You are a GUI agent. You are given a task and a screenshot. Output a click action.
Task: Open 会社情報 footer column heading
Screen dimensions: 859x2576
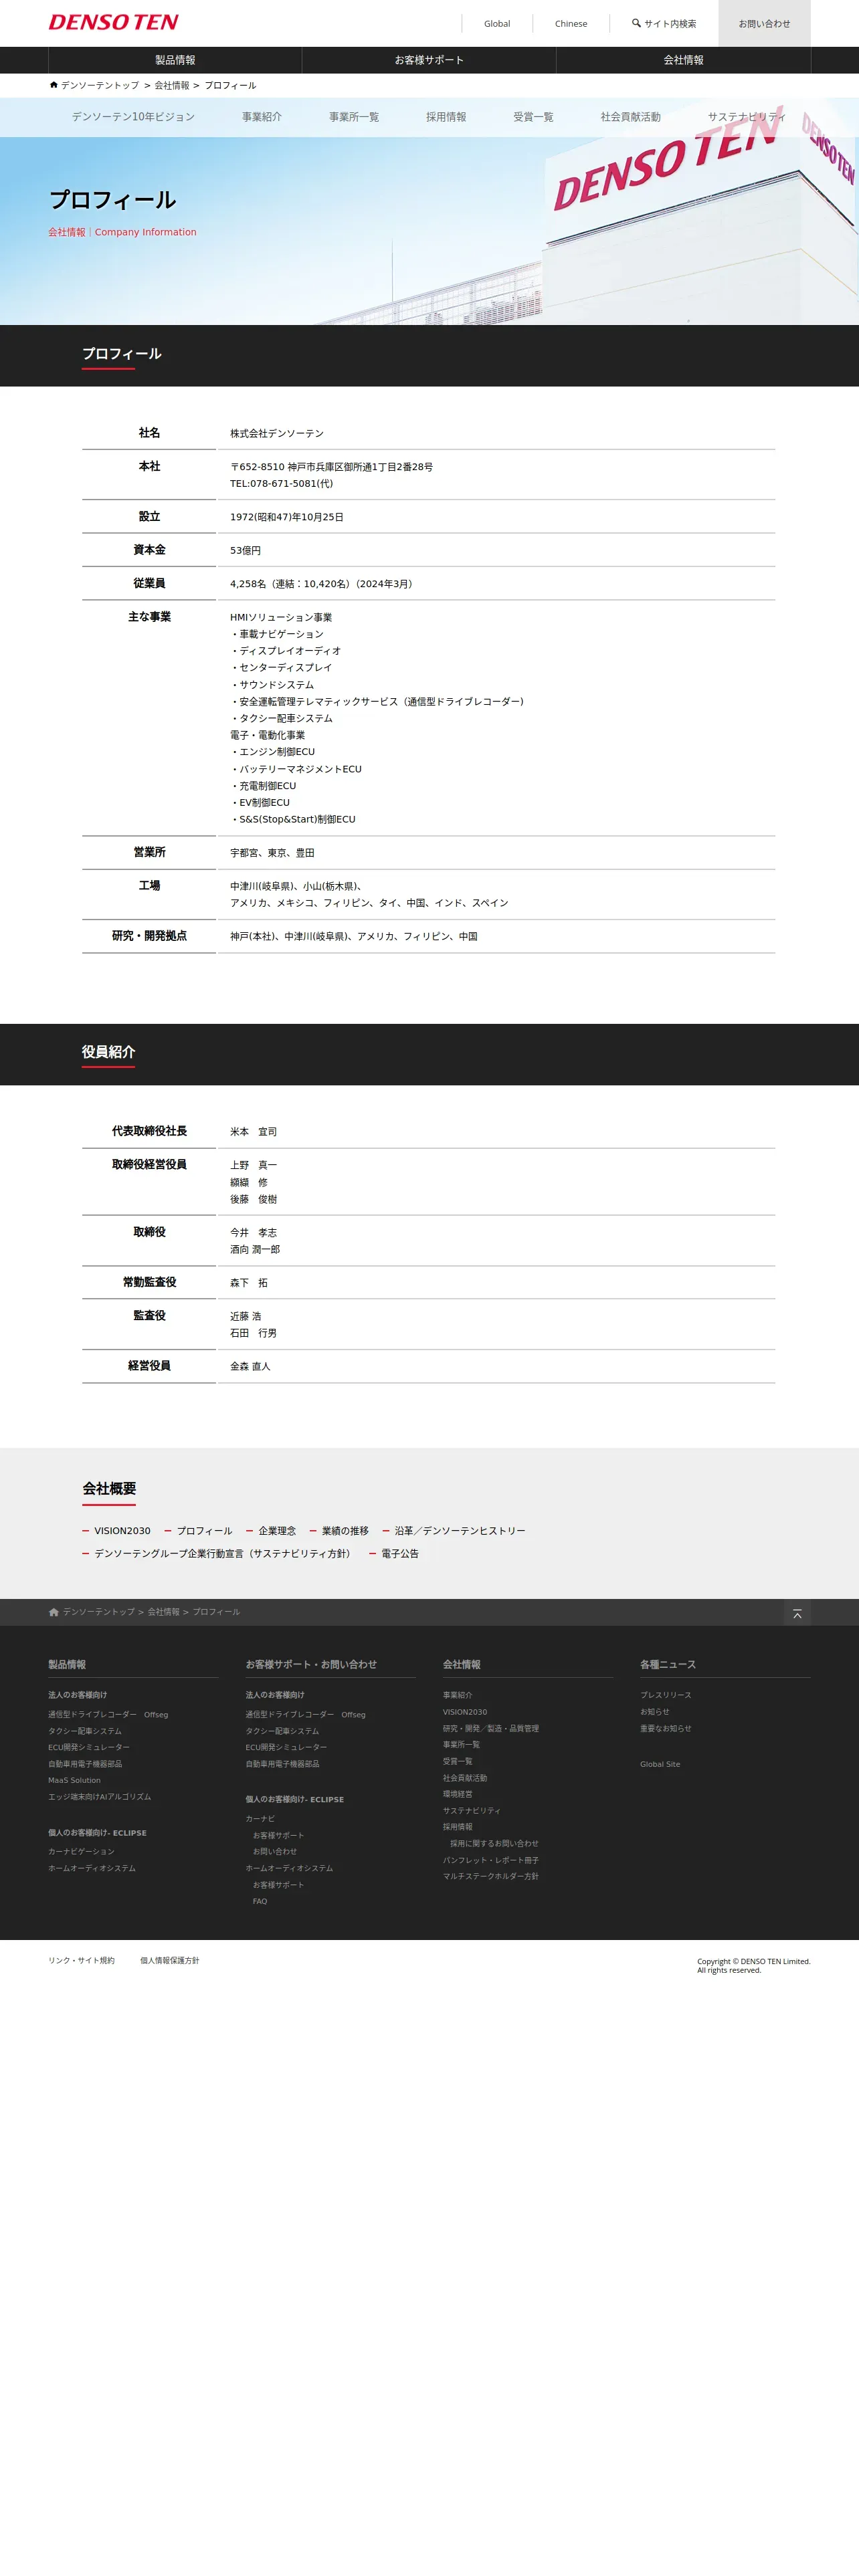click(x=462, y=1665)
